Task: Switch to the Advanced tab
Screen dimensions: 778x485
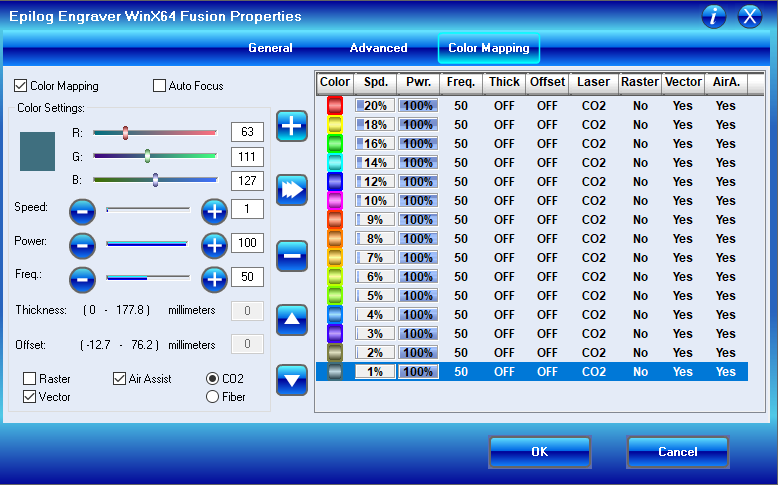Action: click(379, 48)
